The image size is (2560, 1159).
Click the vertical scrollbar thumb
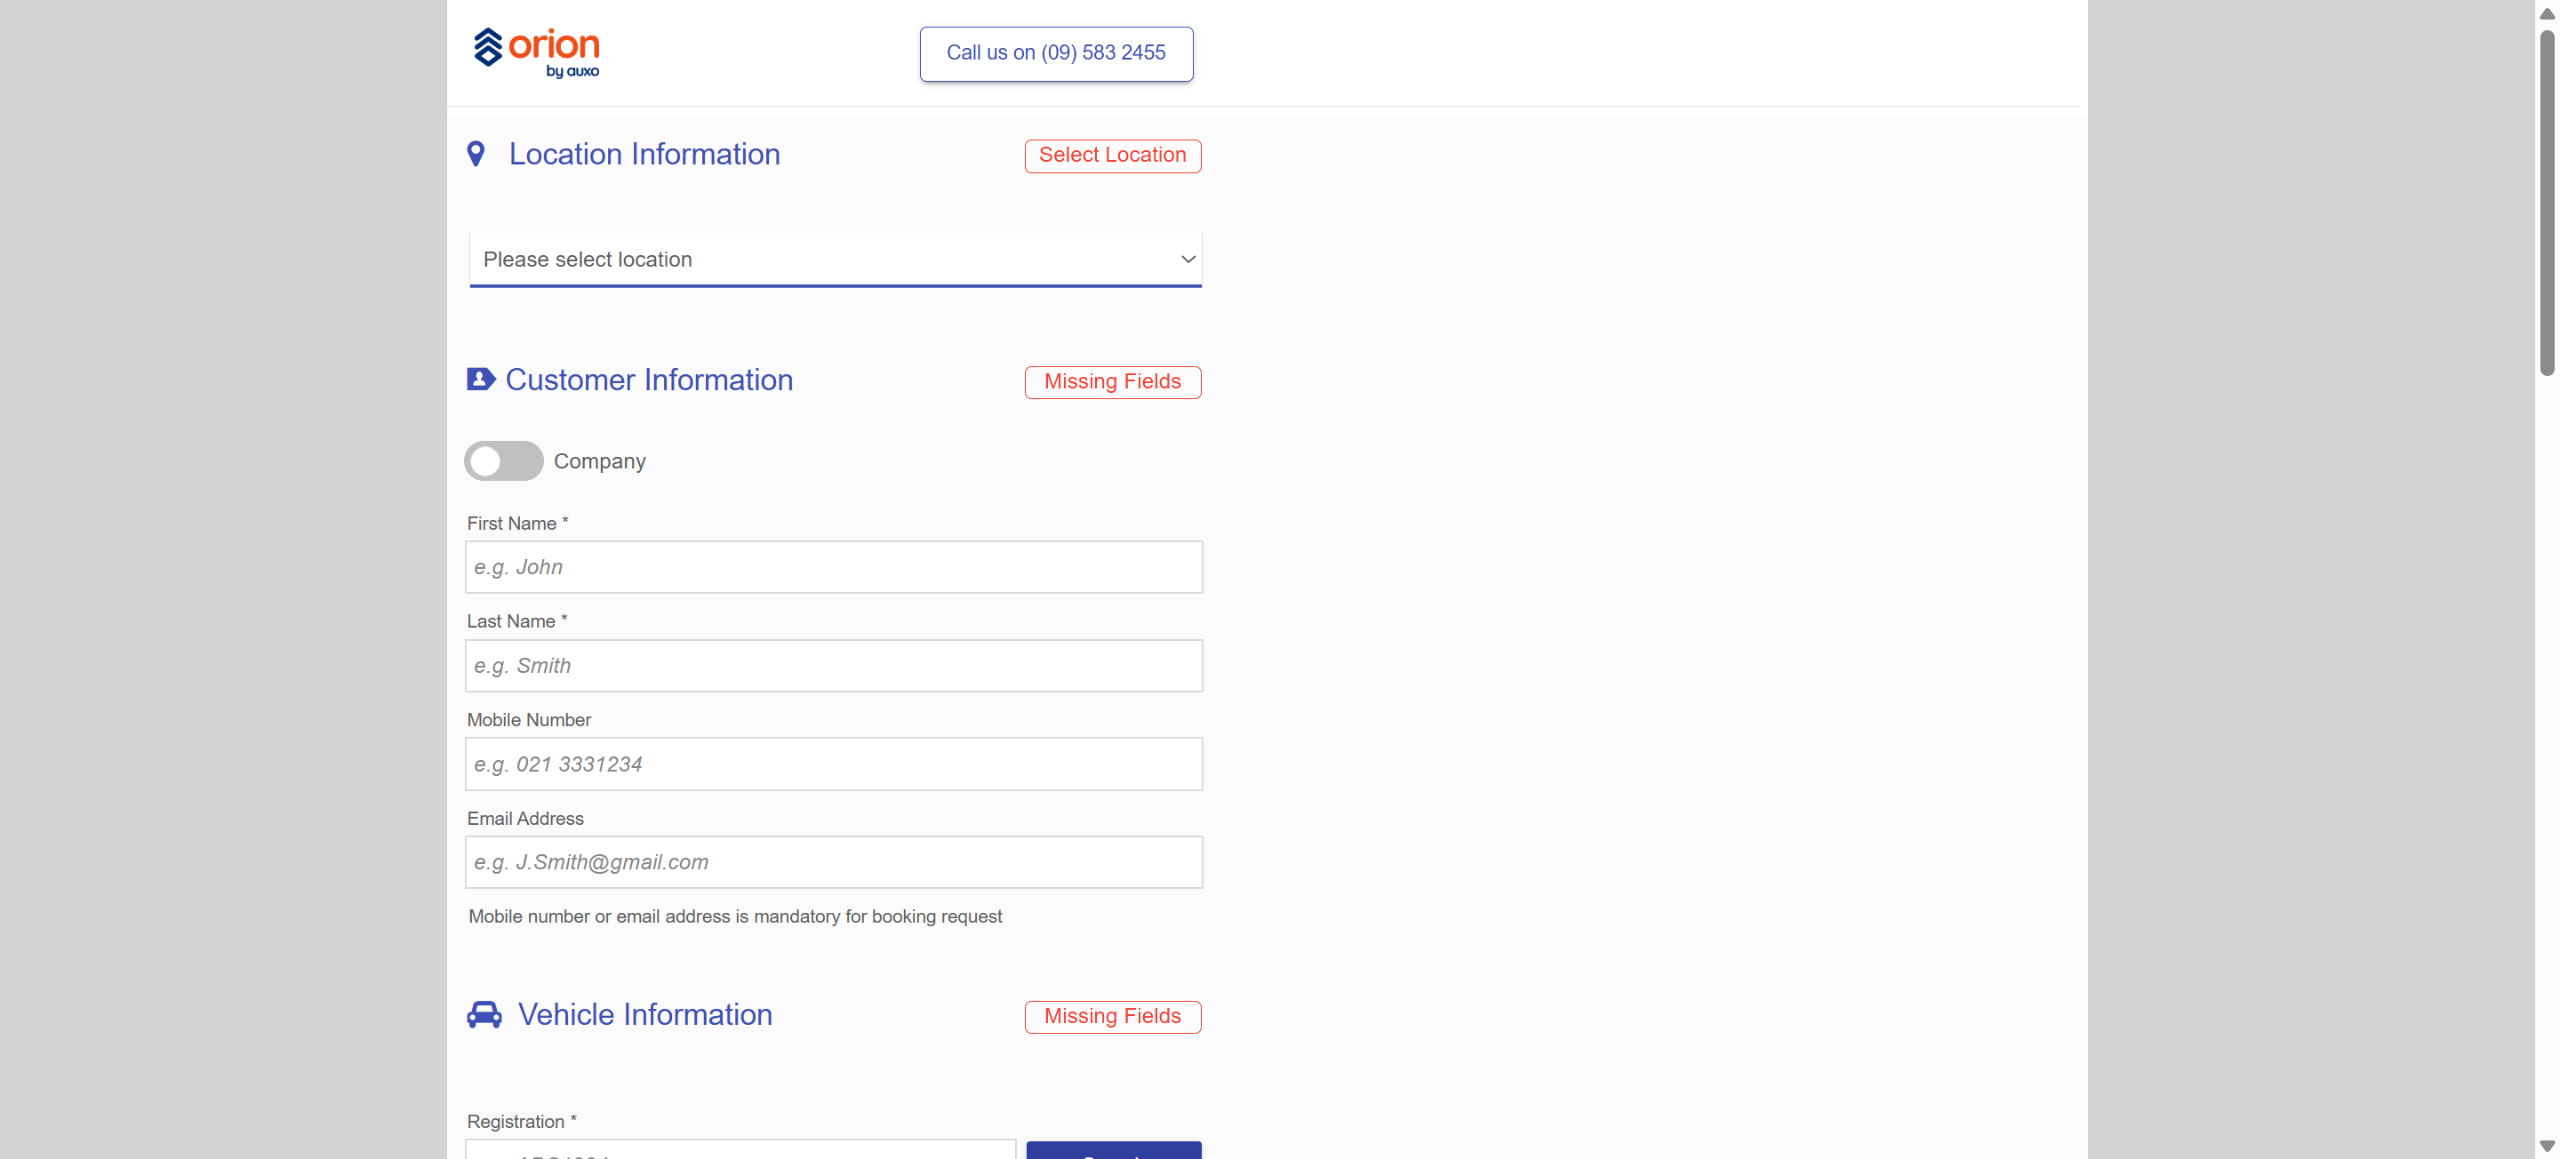pyautogui.click(x=2546, y=200)
